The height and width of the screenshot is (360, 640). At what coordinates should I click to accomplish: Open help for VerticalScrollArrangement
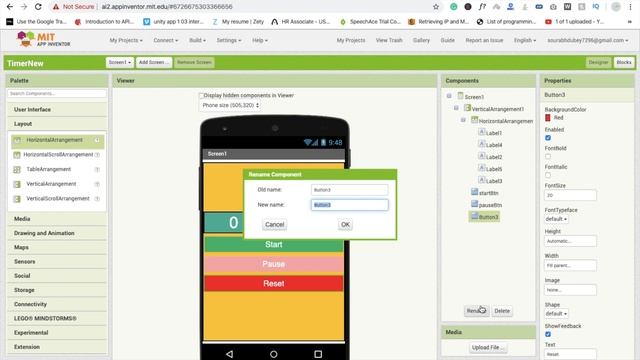point(97,199)
